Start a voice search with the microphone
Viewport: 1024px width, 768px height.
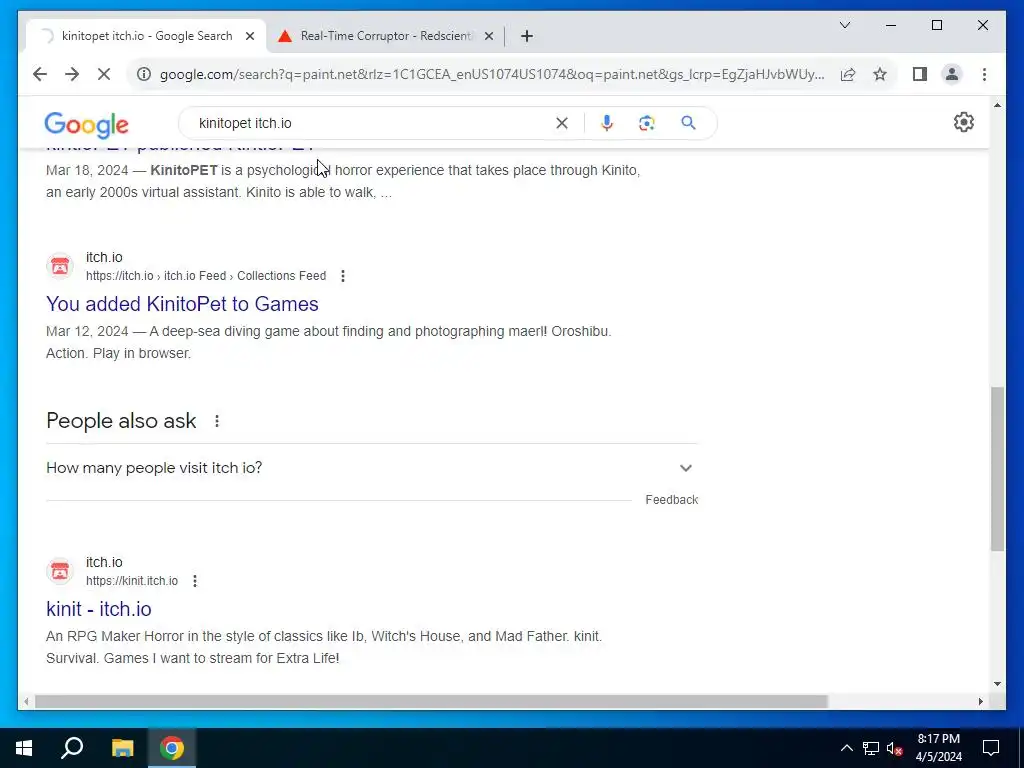[607, 123]
